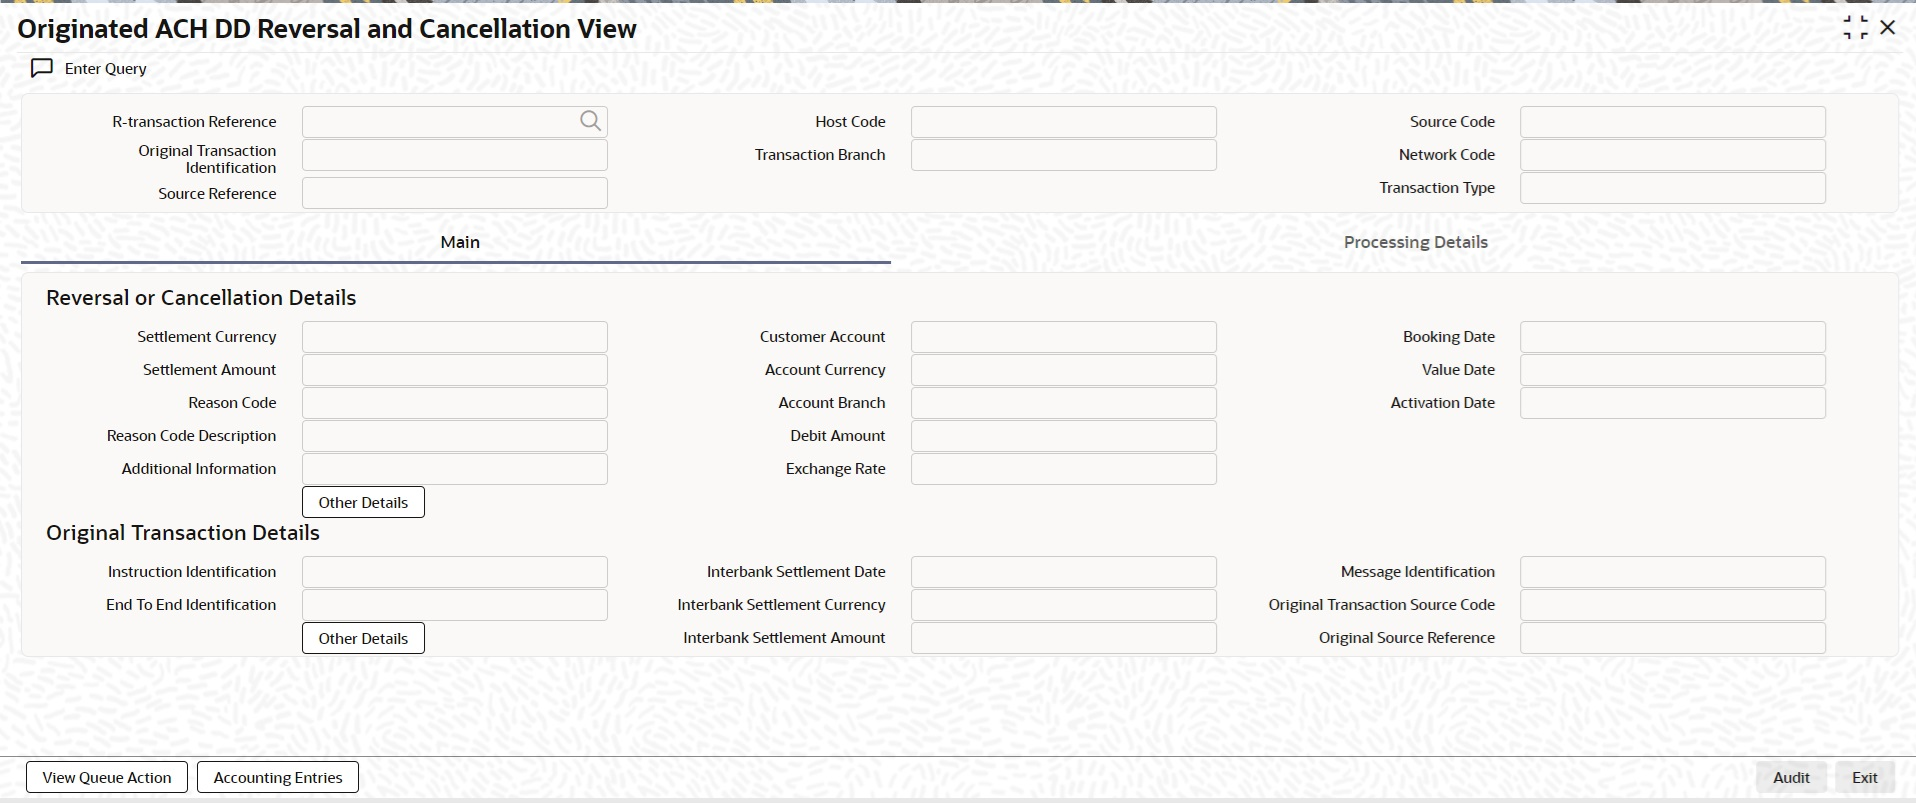
Task: Click the Account Currency field
Action: point(1064,370)
